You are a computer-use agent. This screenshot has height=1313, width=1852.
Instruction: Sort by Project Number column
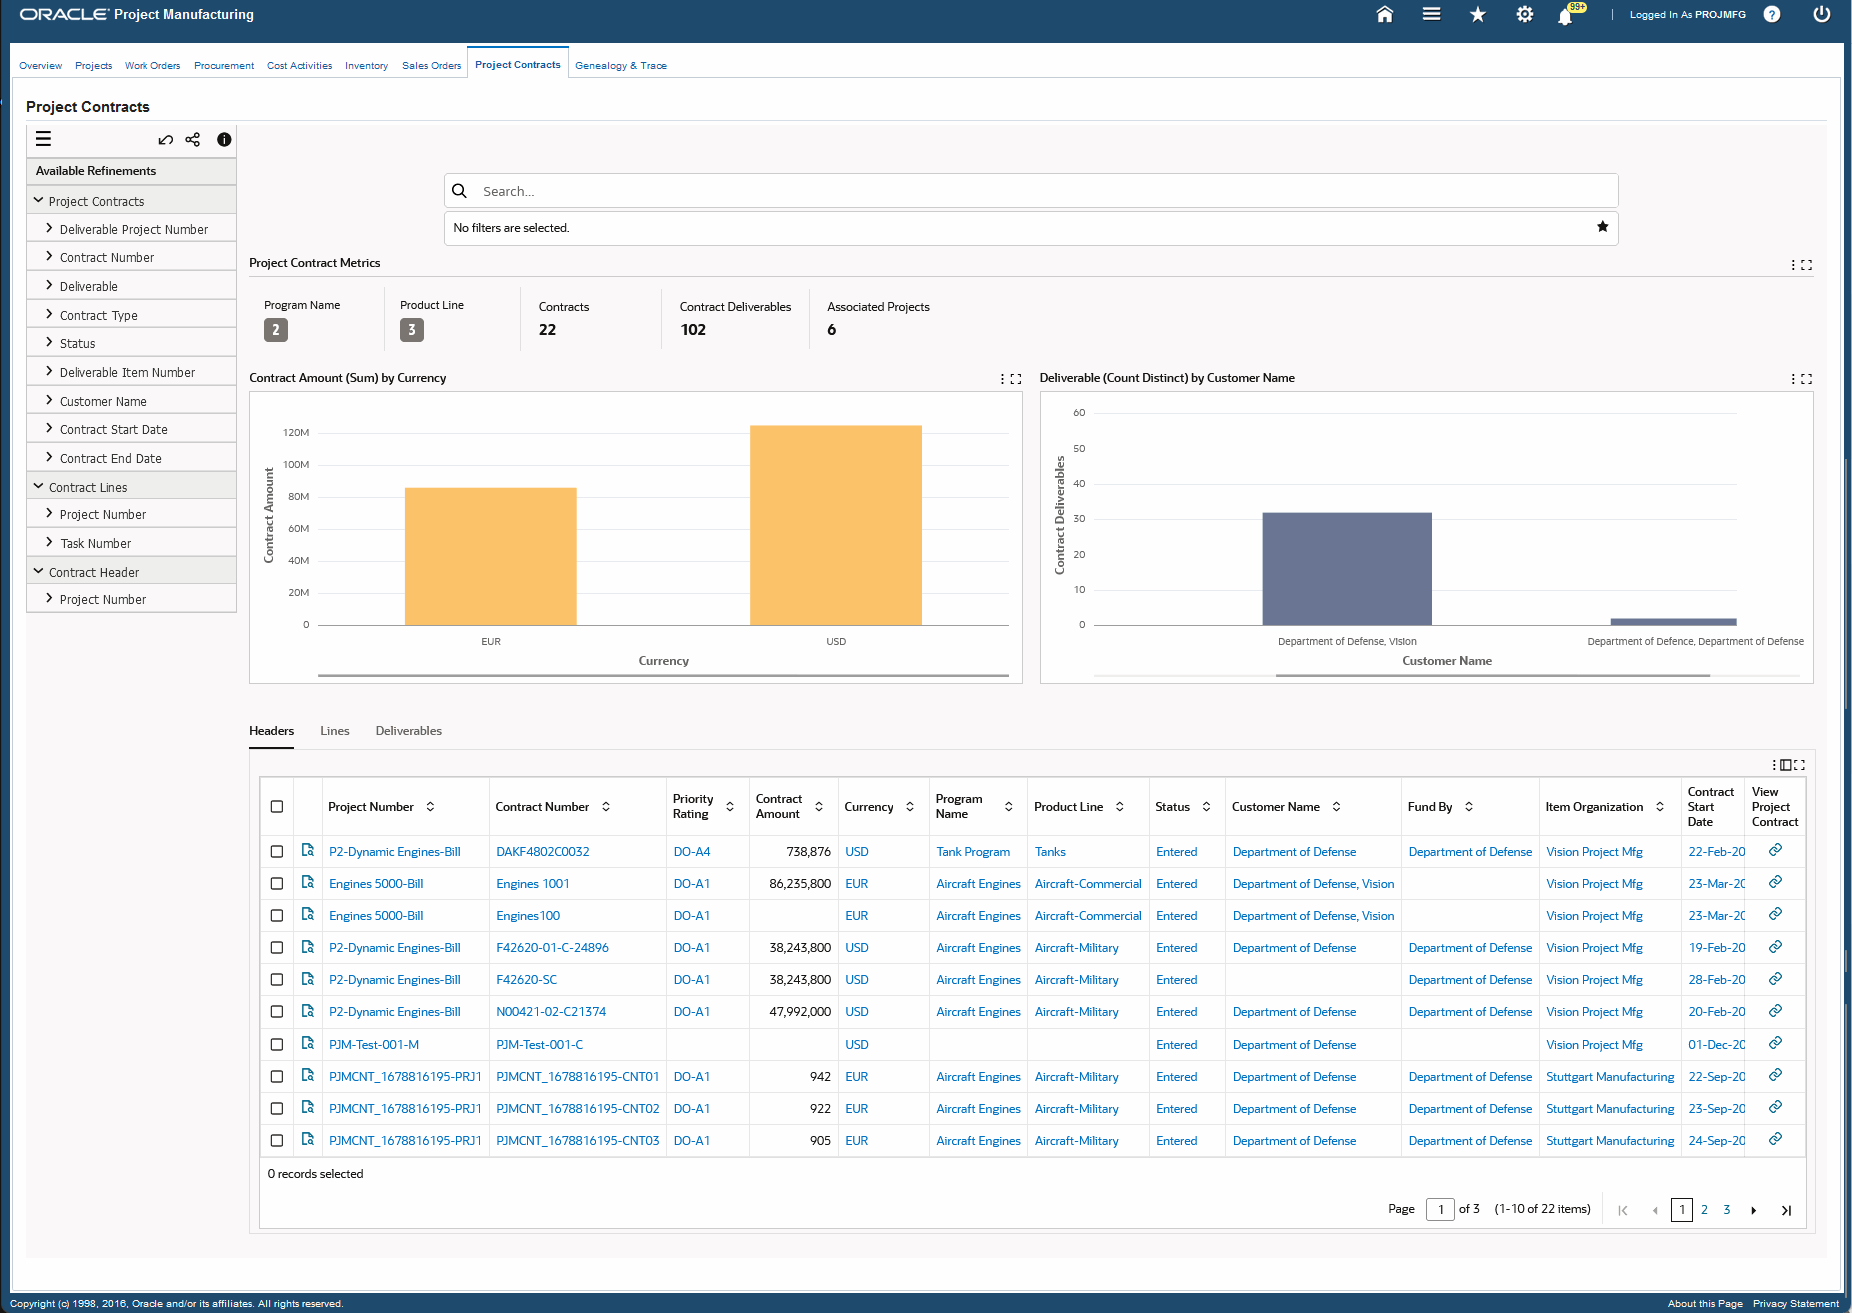click(x=430, y=807)
